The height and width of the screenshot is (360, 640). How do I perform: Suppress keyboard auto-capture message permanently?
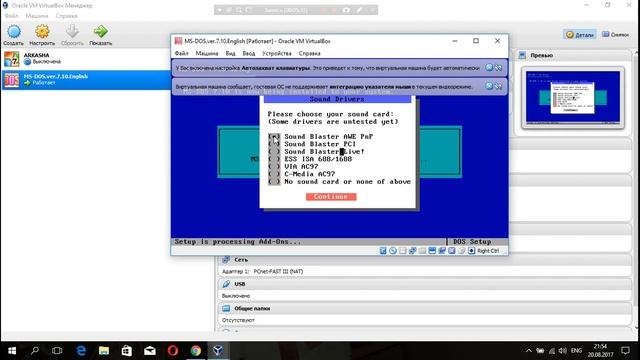[498, 68]
